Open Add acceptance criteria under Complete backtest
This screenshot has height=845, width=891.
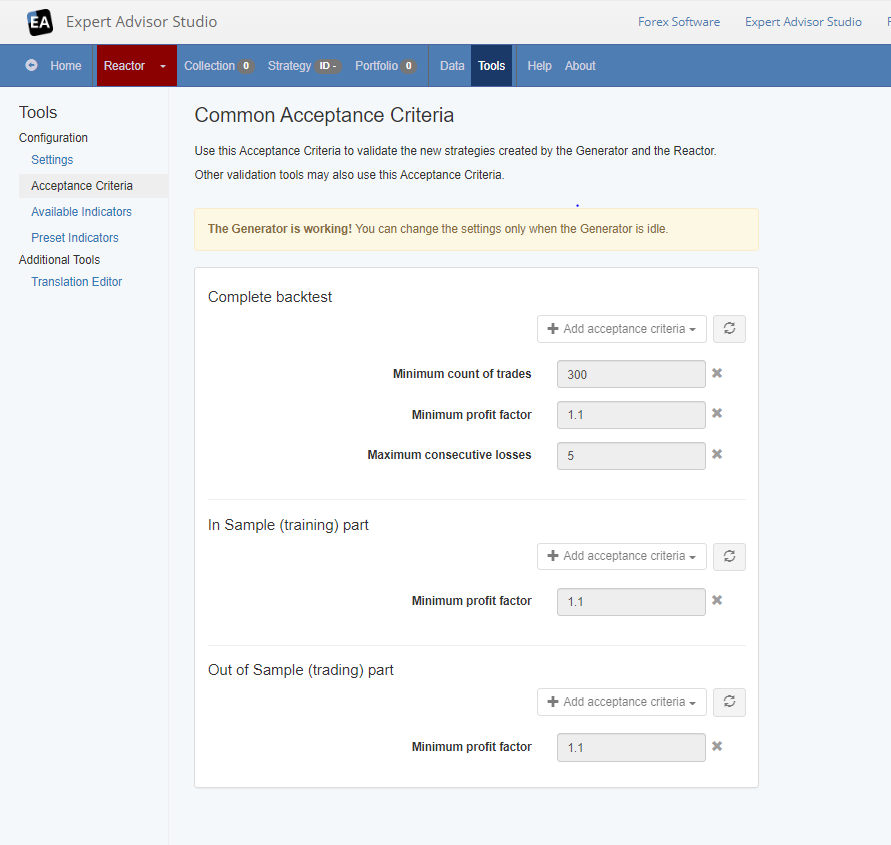622,329
